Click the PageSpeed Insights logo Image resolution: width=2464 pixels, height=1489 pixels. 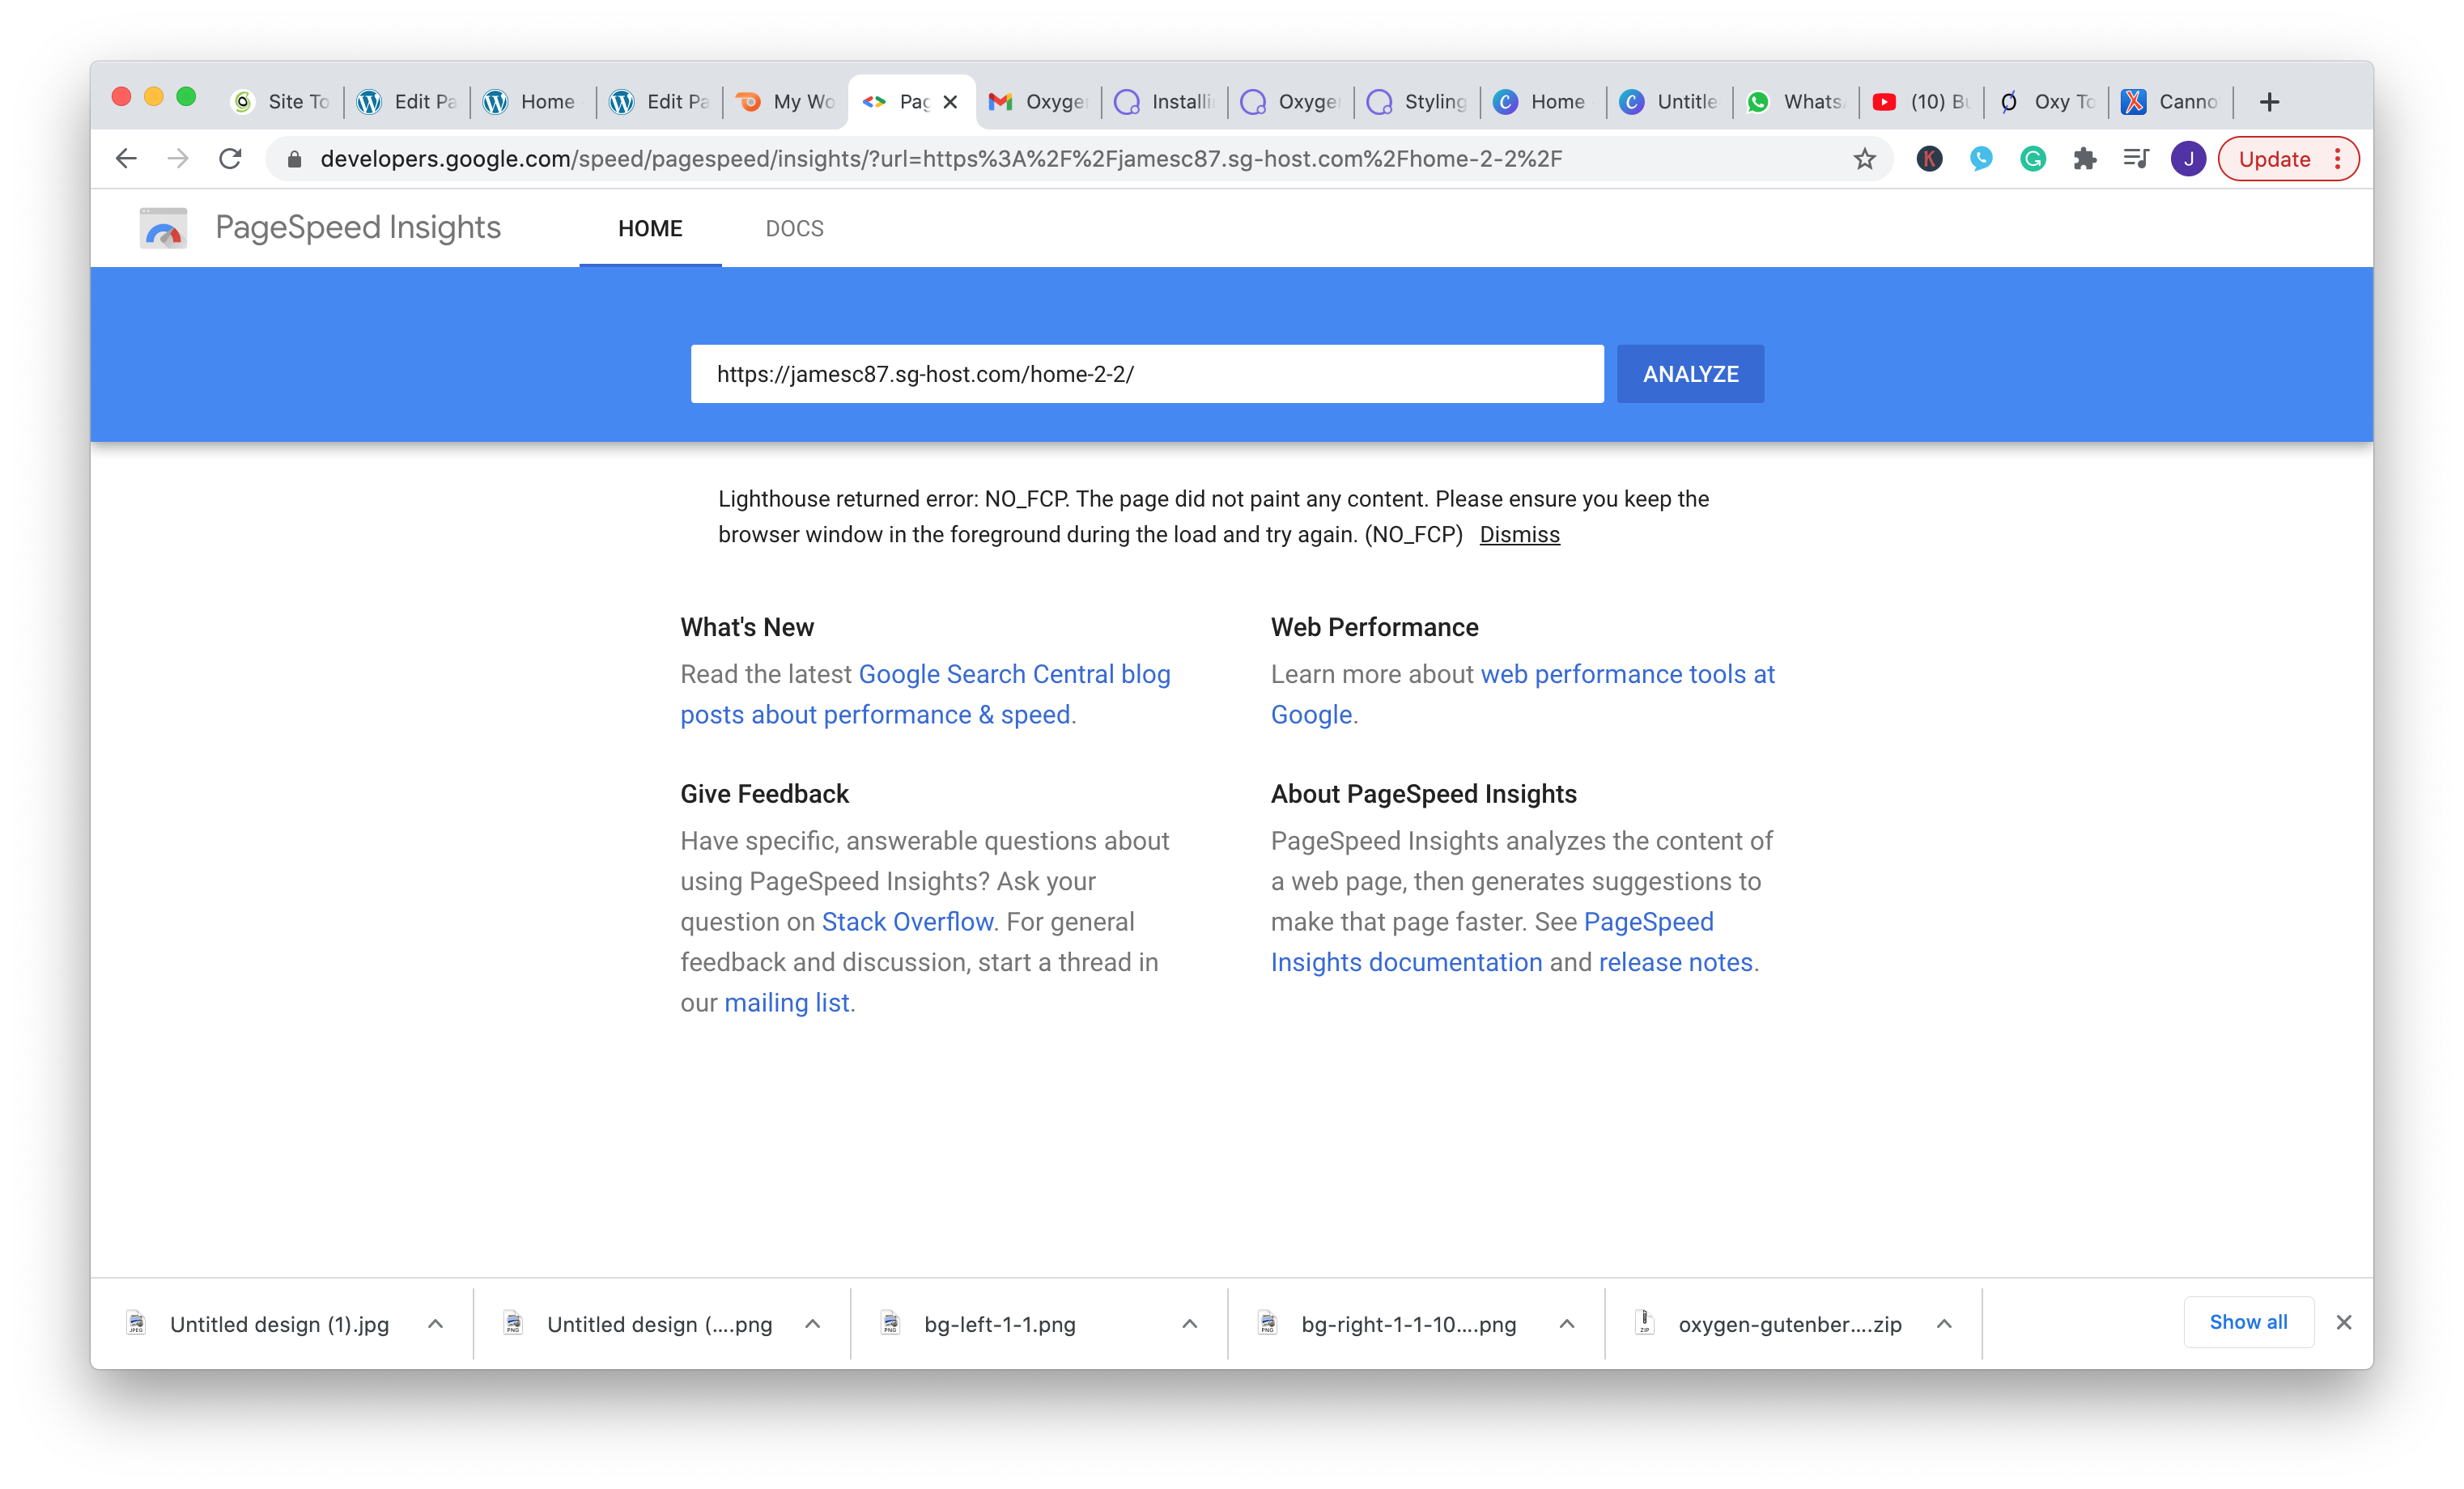point(162,227)
